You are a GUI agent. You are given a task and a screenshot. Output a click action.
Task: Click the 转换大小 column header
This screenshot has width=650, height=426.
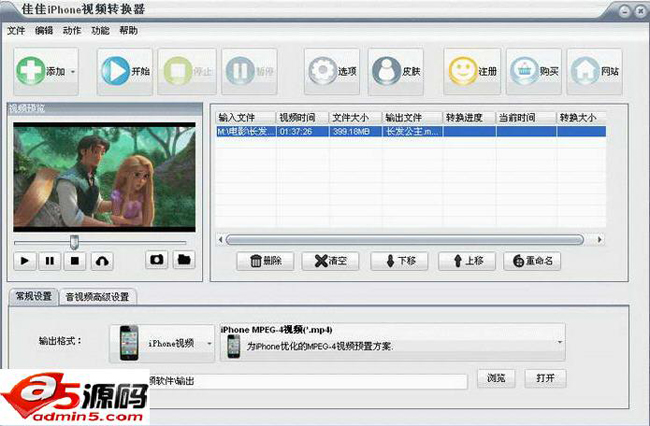[581, 117]
